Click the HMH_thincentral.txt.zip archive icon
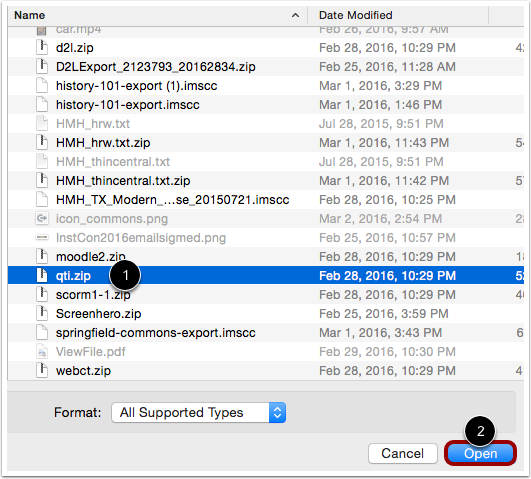The image size is (531, 479). 42,180
